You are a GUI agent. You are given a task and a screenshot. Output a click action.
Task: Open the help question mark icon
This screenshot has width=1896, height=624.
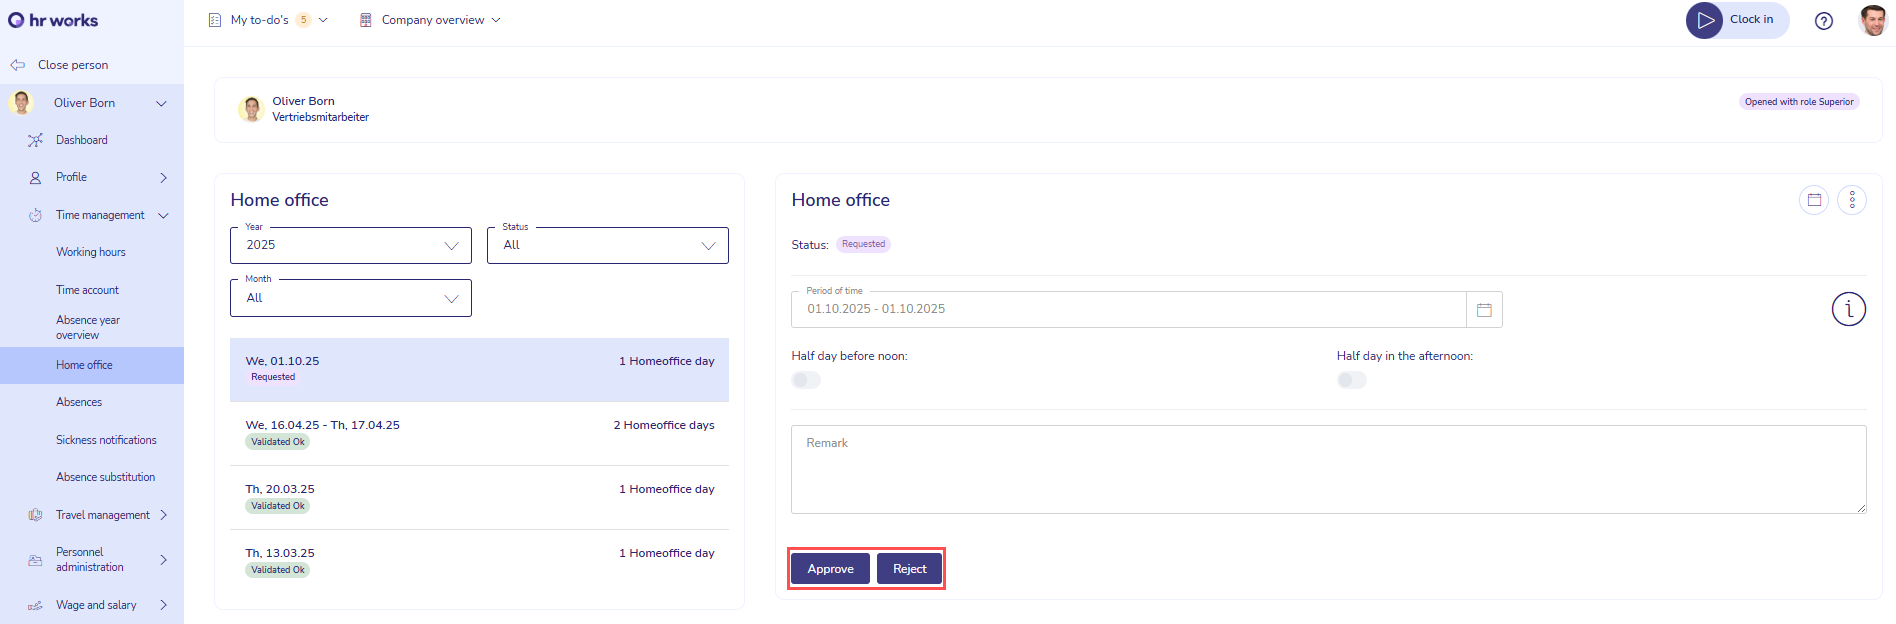[1824, 21]
